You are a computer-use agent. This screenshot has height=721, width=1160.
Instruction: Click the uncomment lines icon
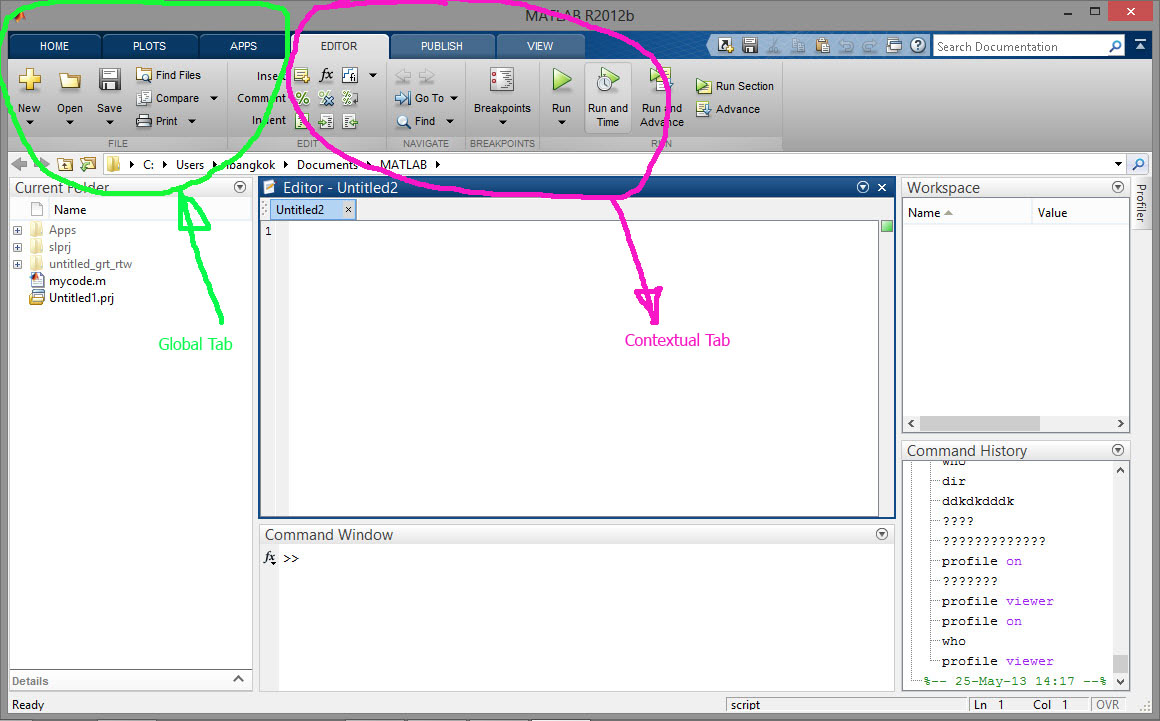[x=326, y=98]
